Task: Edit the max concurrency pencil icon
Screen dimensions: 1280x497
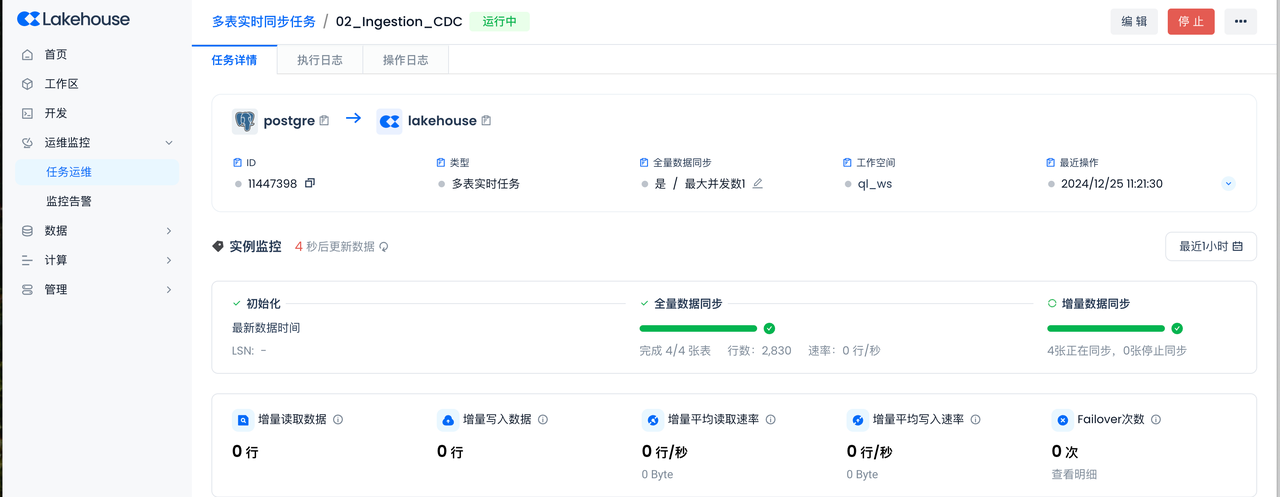Action: click(x=757, y=183)
